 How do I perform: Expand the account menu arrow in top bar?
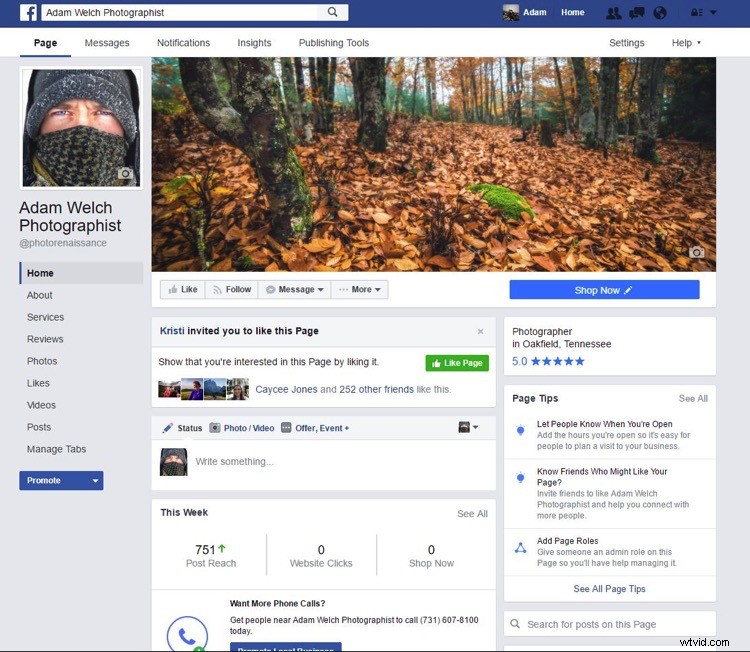point(713,13)
